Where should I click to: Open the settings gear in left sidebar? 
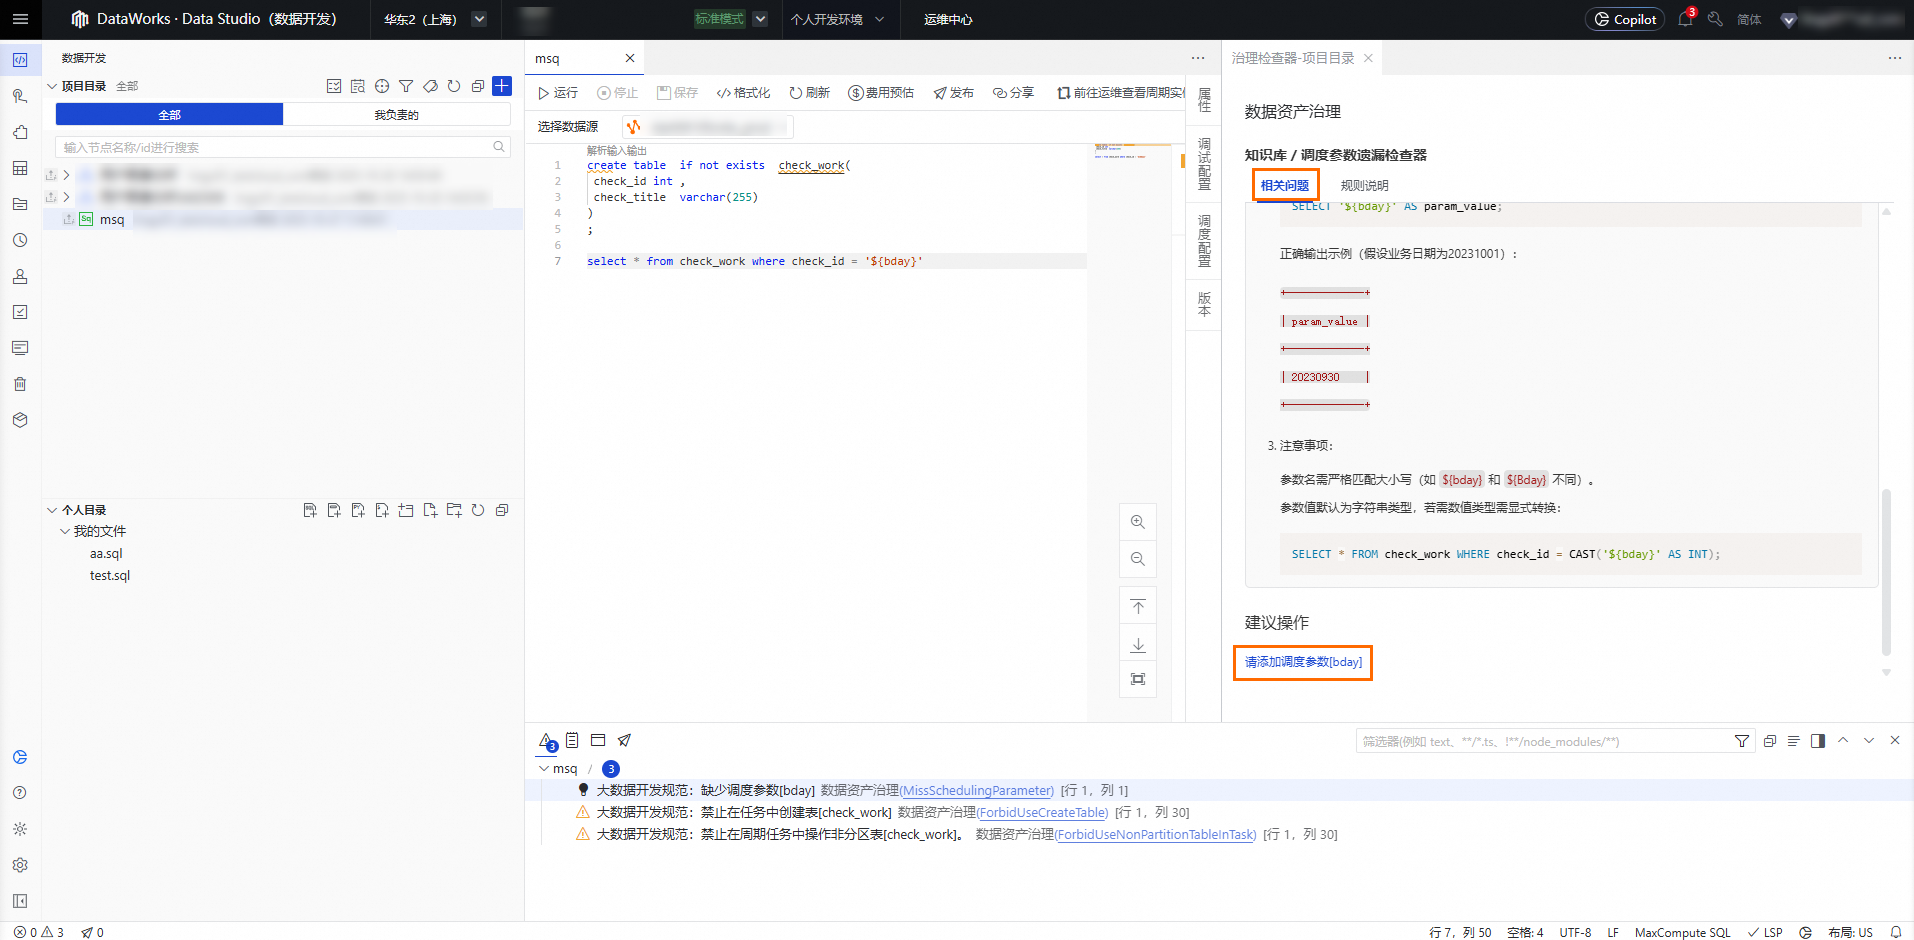point(20,865)
